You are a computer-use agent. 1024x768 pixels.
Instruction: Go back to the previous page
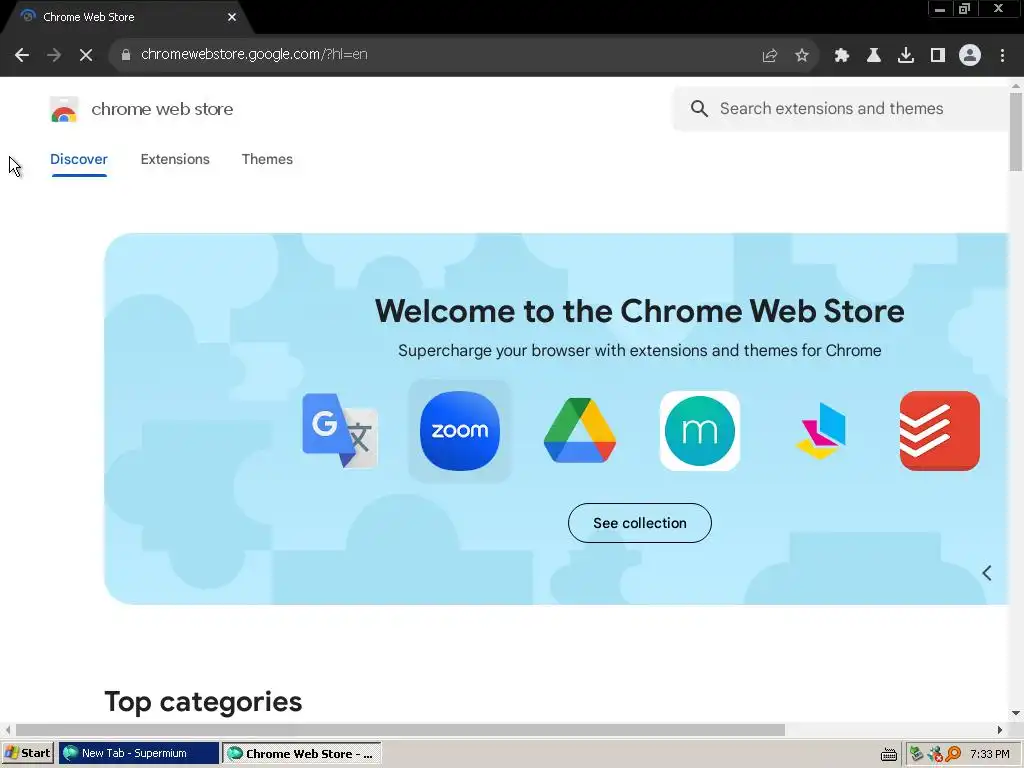click(22, 55)
